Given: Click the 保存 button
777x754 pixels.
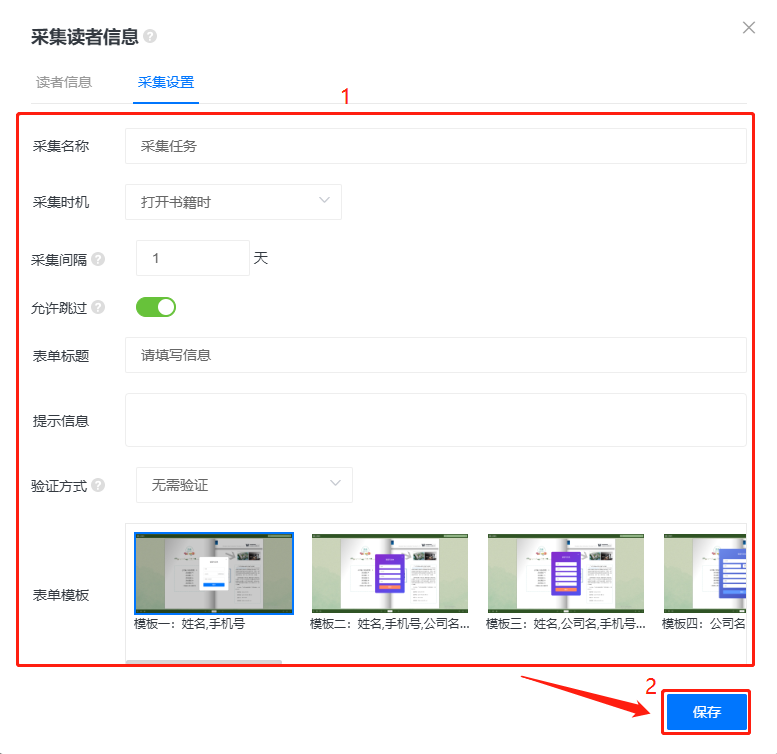Looking at the screenshot, I should point(706,712).
